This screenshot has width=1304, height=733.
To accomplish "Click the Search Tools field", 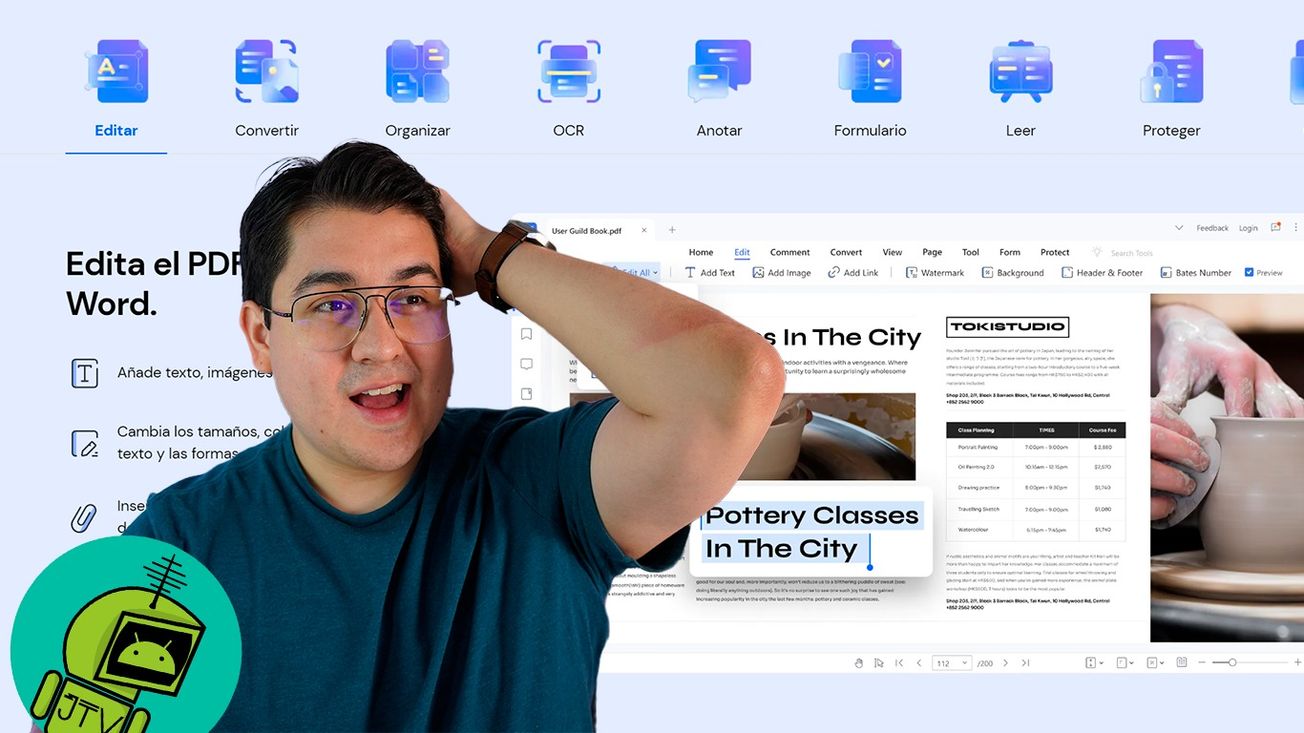I will click(x=1131, y=253).
